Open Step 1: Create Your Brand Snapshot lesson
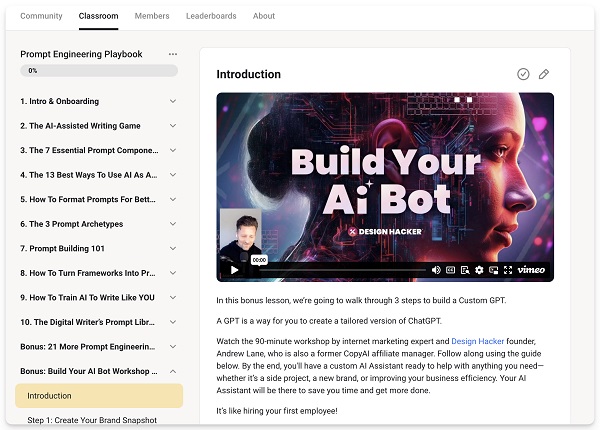The image size is (600, 430). (x=92, y=420)
